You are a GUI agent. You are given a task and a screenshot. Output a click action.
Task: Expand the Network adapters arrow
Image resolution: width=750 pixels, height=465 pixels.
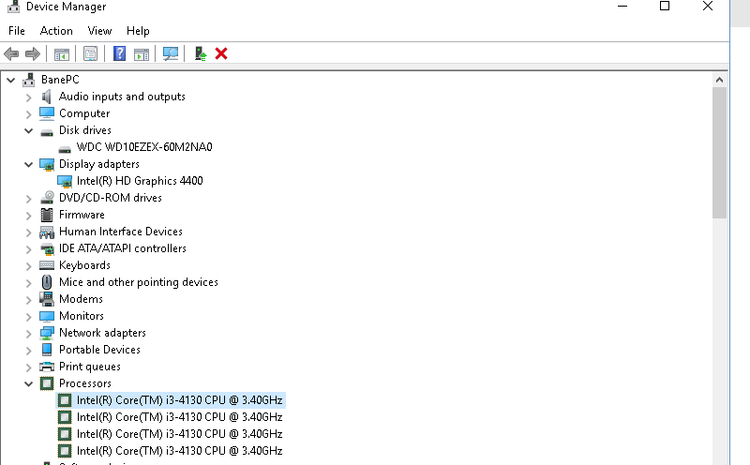point(29,333)
